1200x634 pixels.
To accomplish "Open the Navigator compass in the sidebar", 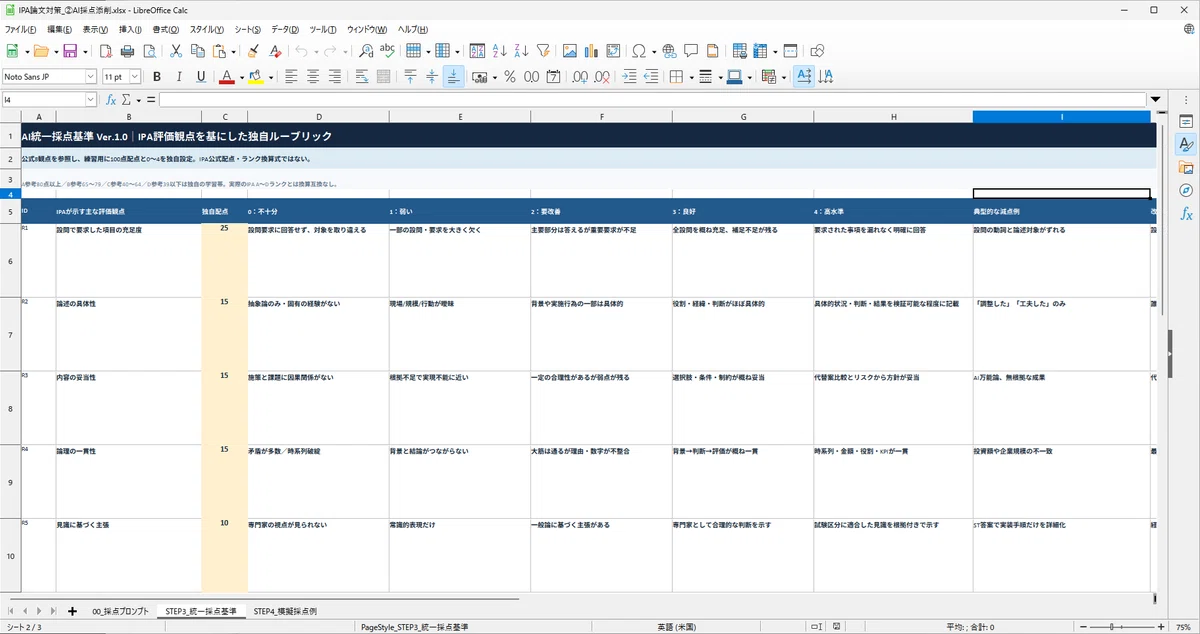I will click(x=1186, y=190).
